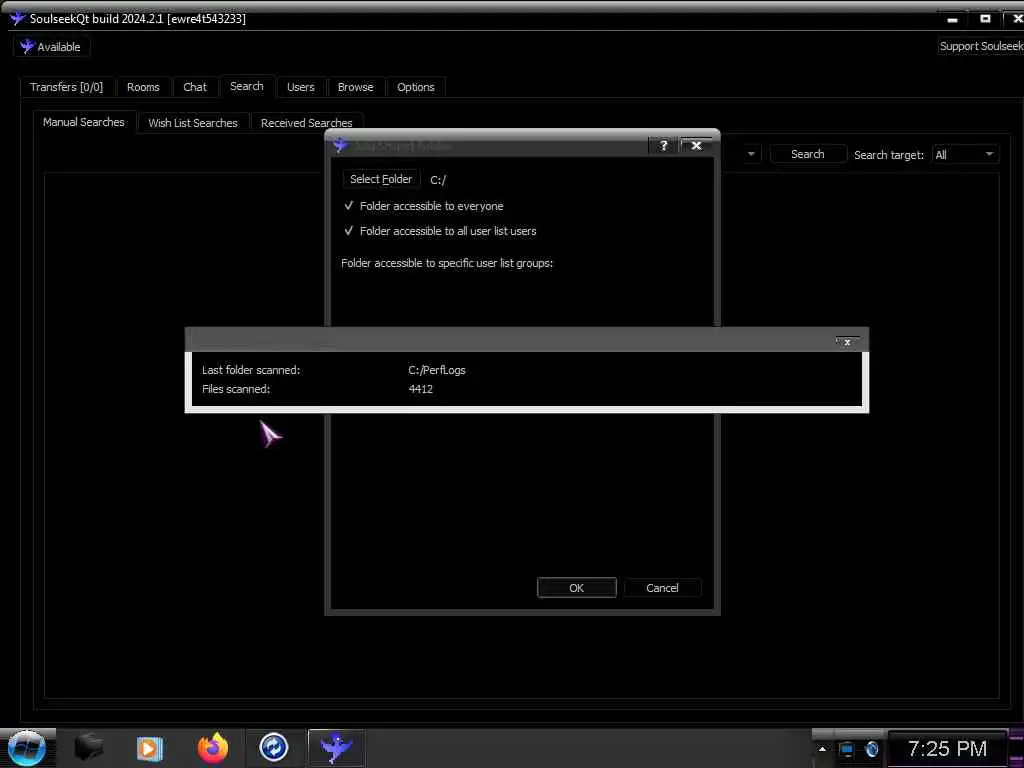Toggle Folder accessible to everyone checkbox
Viewport: 1024px width, 768px height.
coord(424,206)
